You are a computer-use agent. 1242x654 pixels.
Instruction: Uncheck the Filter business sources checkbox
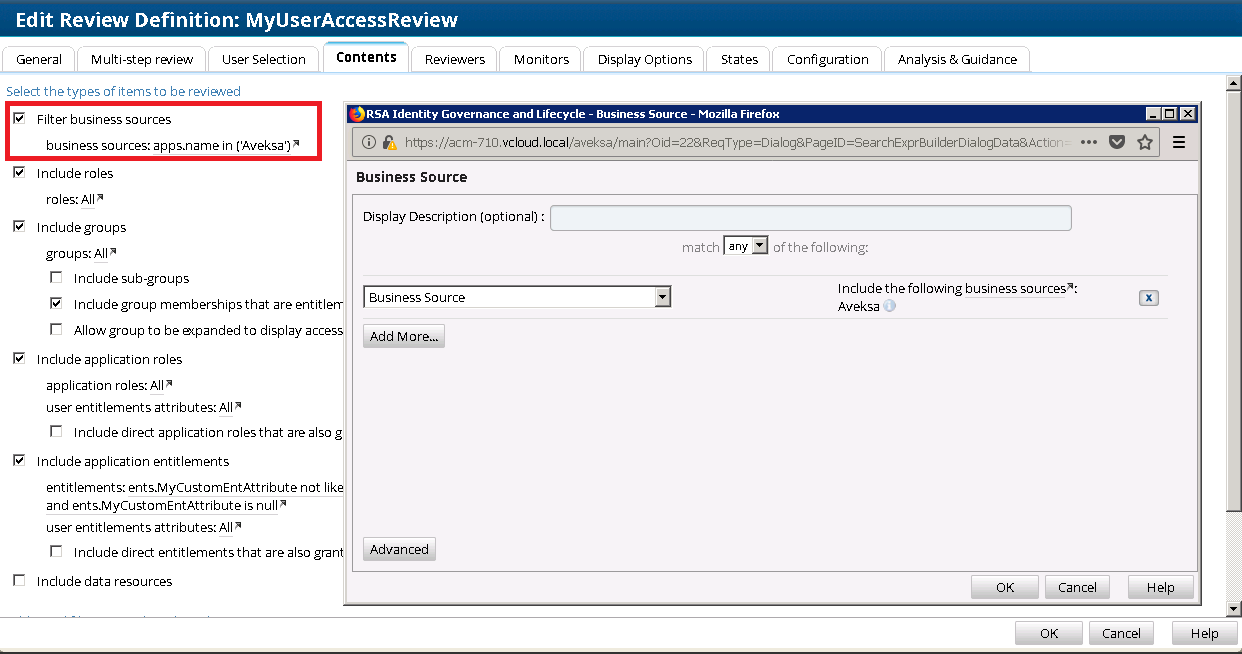click(19, 119)
